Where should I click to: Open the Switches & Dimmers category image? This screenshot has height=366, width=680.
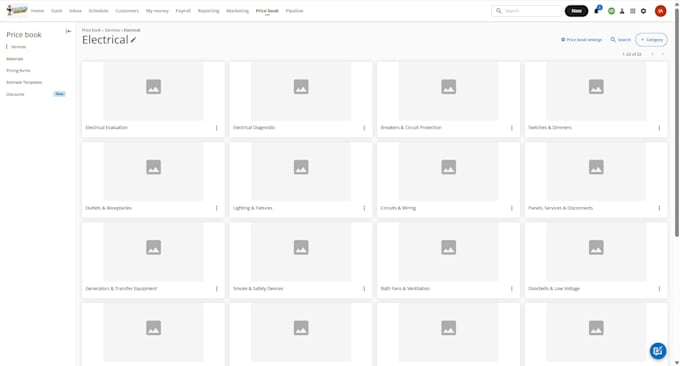coord(596,91)
